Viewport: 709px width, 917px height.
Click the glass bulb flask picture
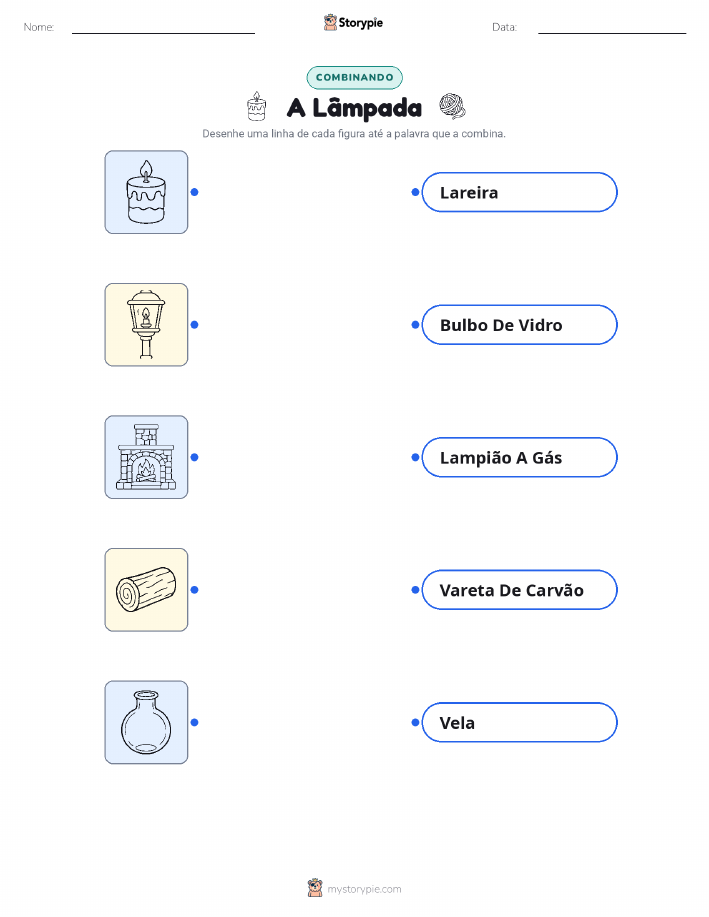point(146,722)
